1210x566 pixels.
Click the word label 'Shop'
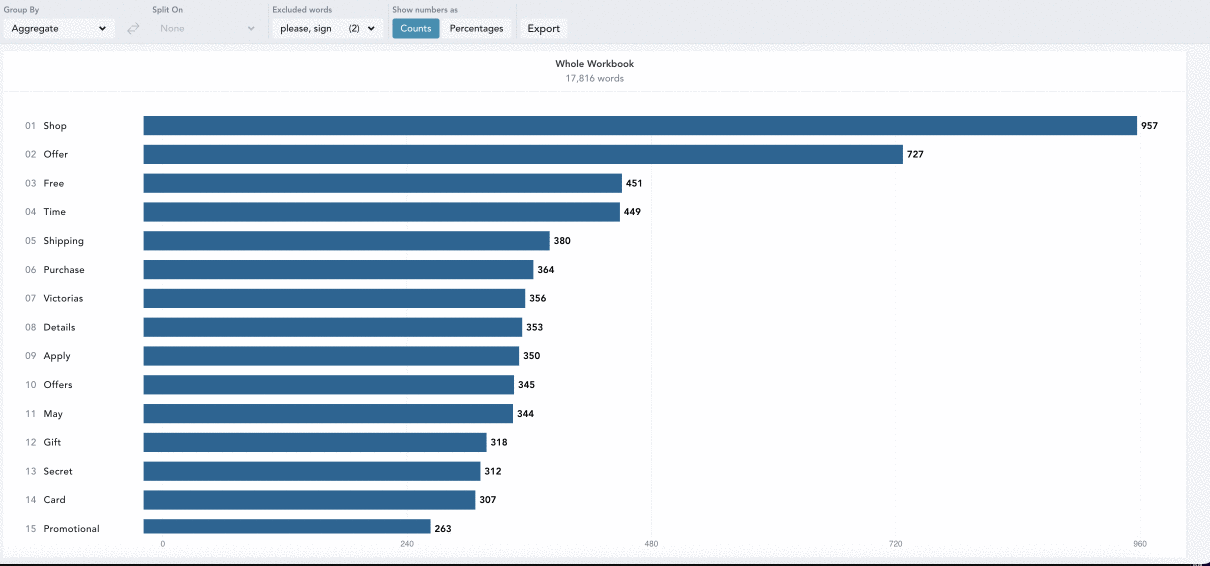coord(55,126)
